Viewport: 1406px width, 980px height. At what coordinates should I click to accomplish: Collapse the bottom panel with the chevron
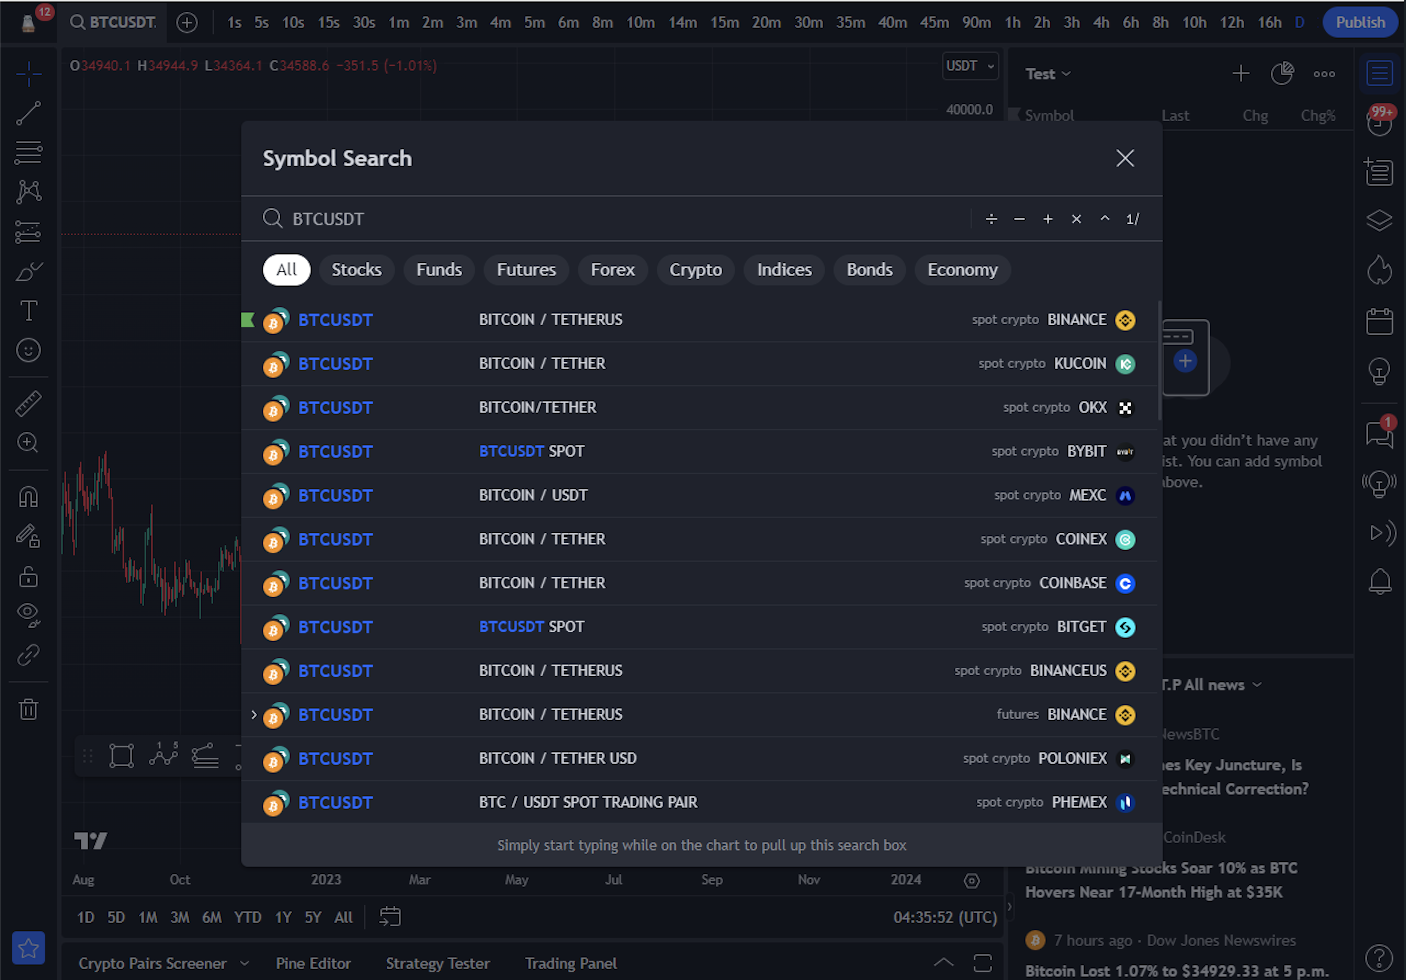click(944, 962)
